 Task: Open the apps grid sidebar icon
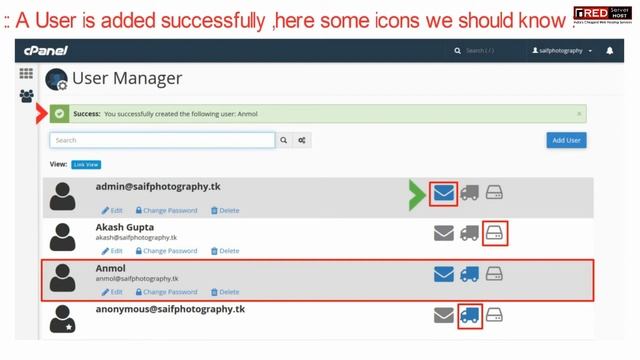tap(26, 73)
